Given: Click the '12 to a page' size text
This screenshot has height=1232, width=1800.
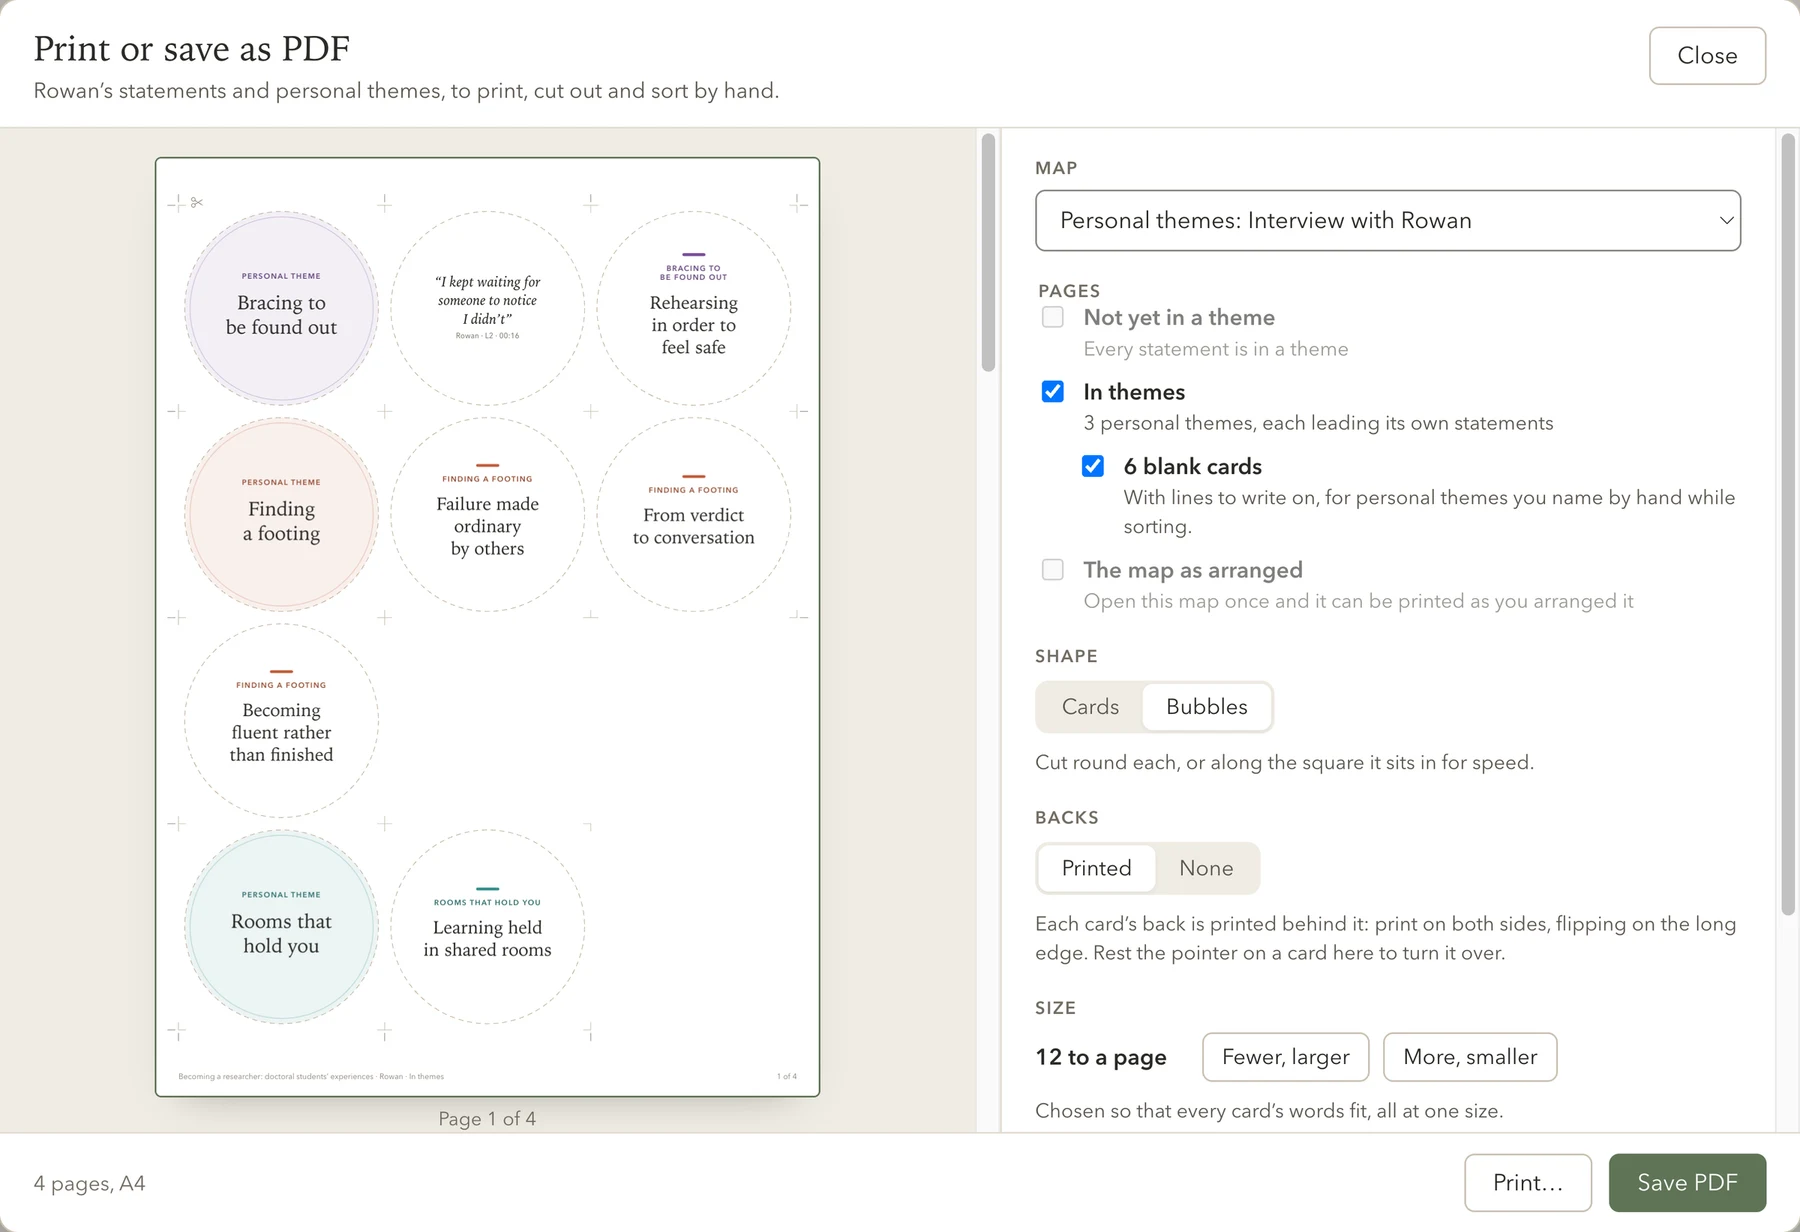Looking at the screenshot, I should [x=1101, y=1057].
